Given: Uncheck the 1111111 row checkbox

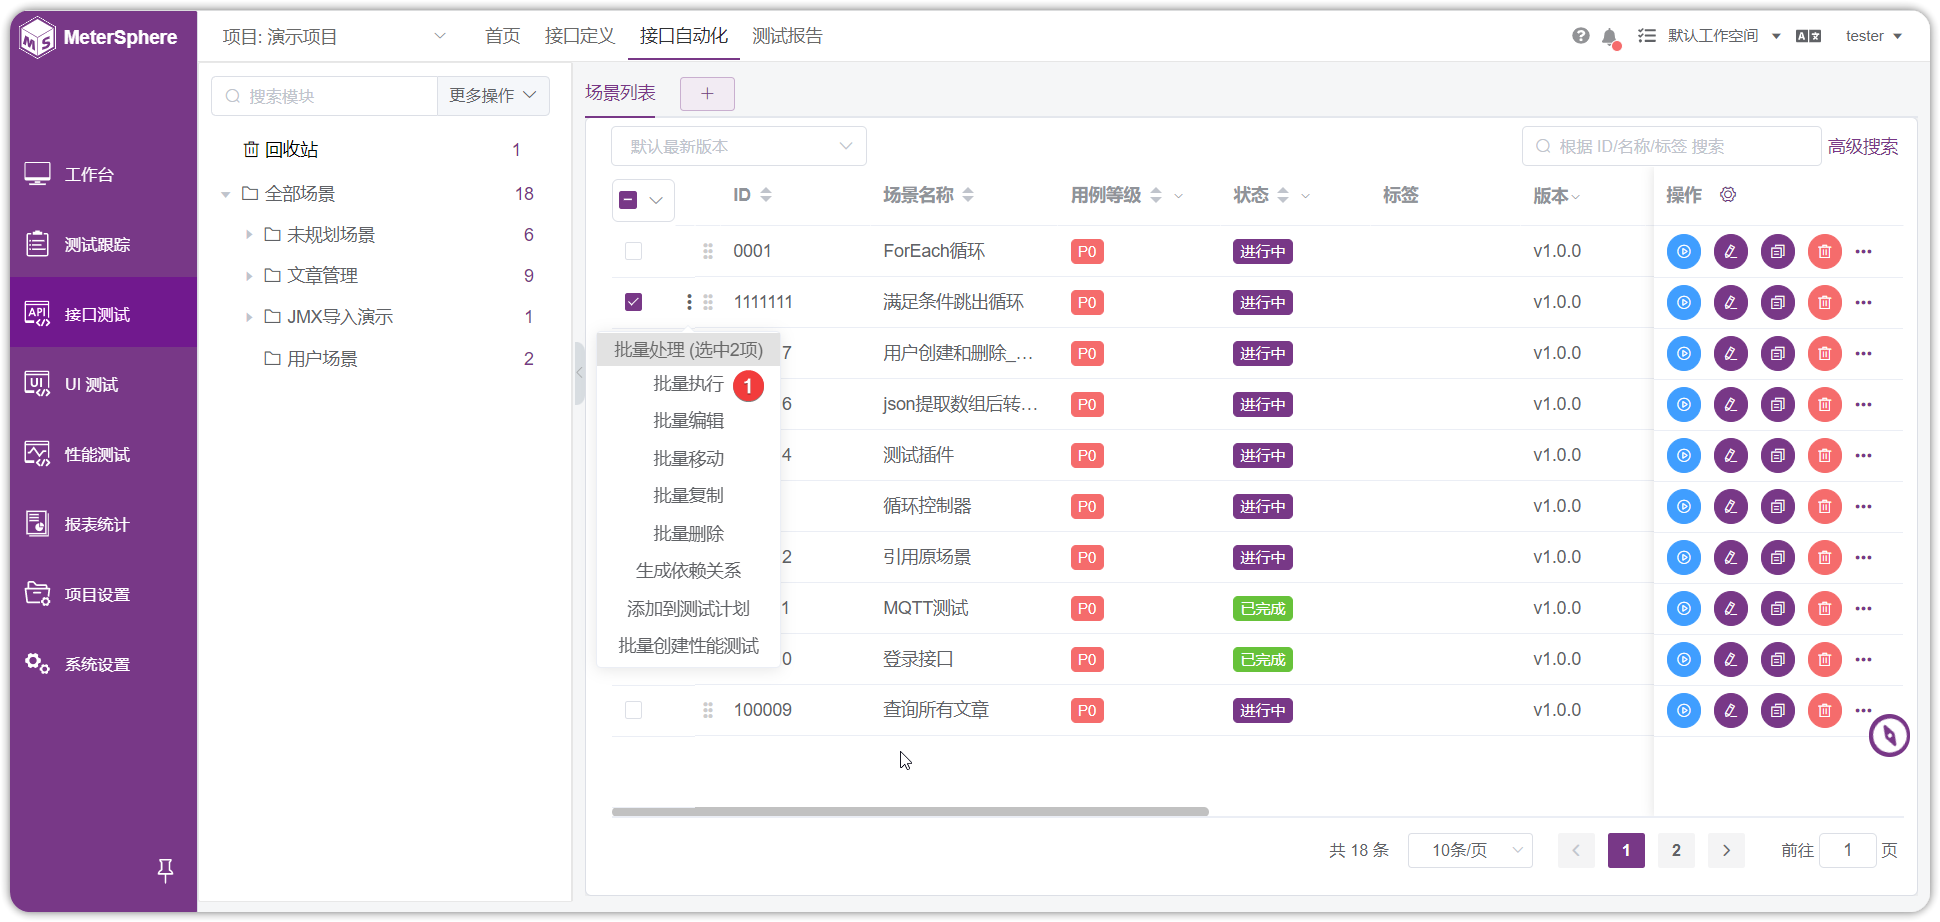Looking at the screenshot, I should 634,302.
